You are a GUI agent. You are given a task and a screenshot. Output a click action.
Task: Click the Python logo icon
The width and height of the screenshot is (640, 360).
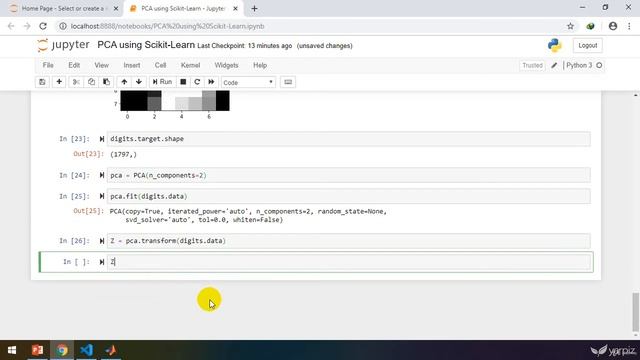click(x=554, y=45)
